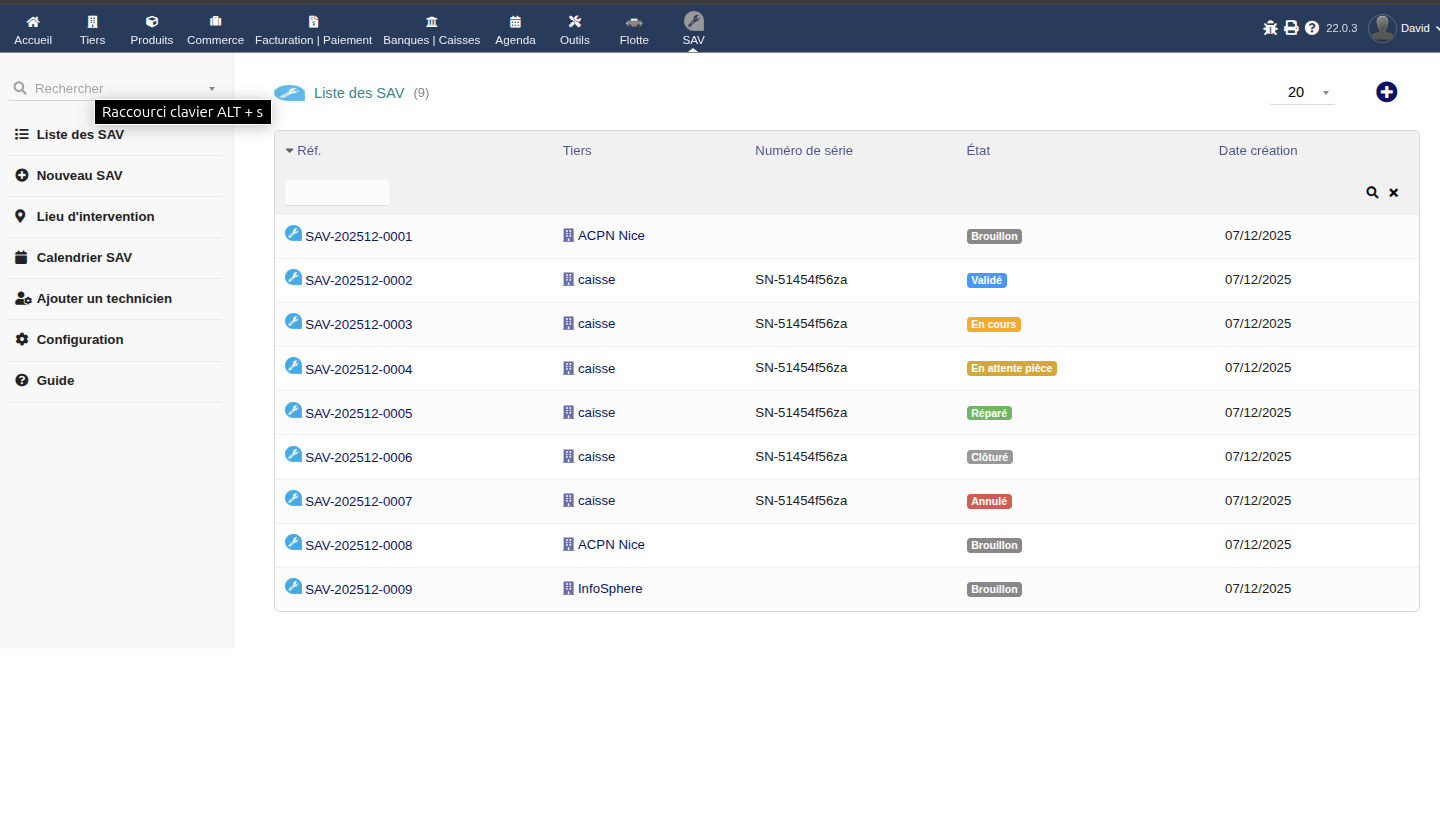This screenshot has height=825, width=1440.
Task: Click the bug report icon in top bar
Action: 1270,28
